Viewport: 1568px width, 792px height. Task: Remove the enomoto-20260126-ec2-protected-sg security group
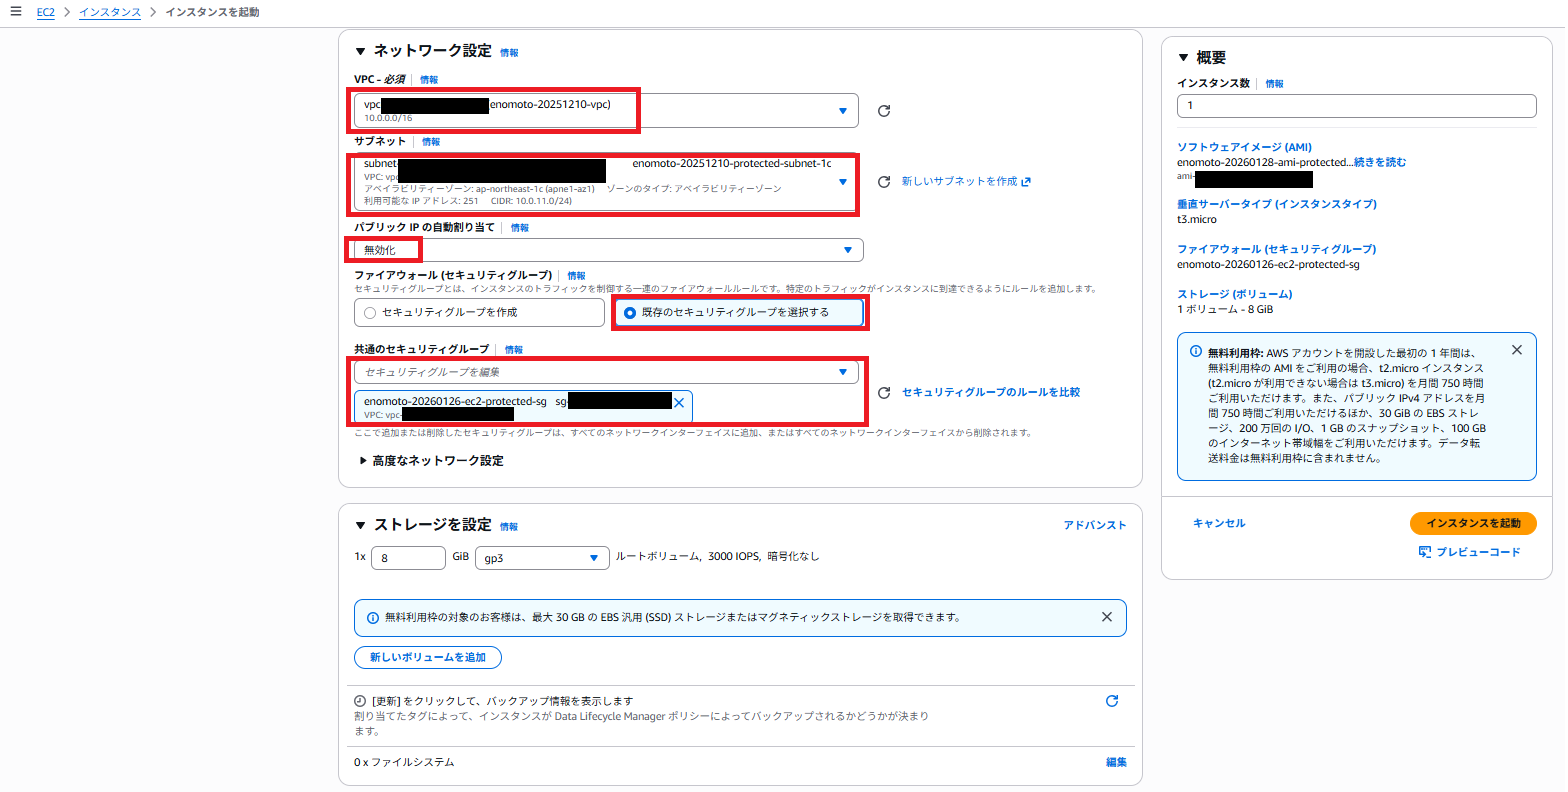coord(679,402)
